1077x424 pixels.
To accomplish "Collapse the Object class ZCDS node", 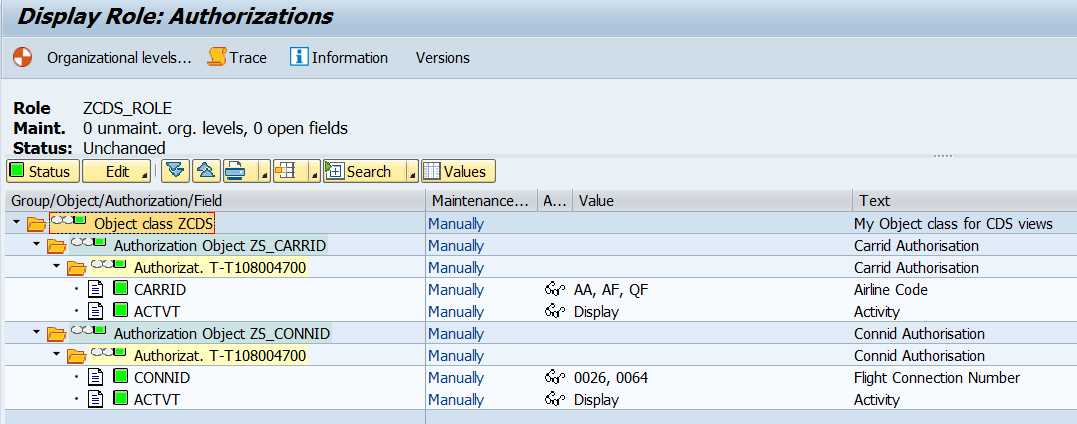I will [17, 223].
